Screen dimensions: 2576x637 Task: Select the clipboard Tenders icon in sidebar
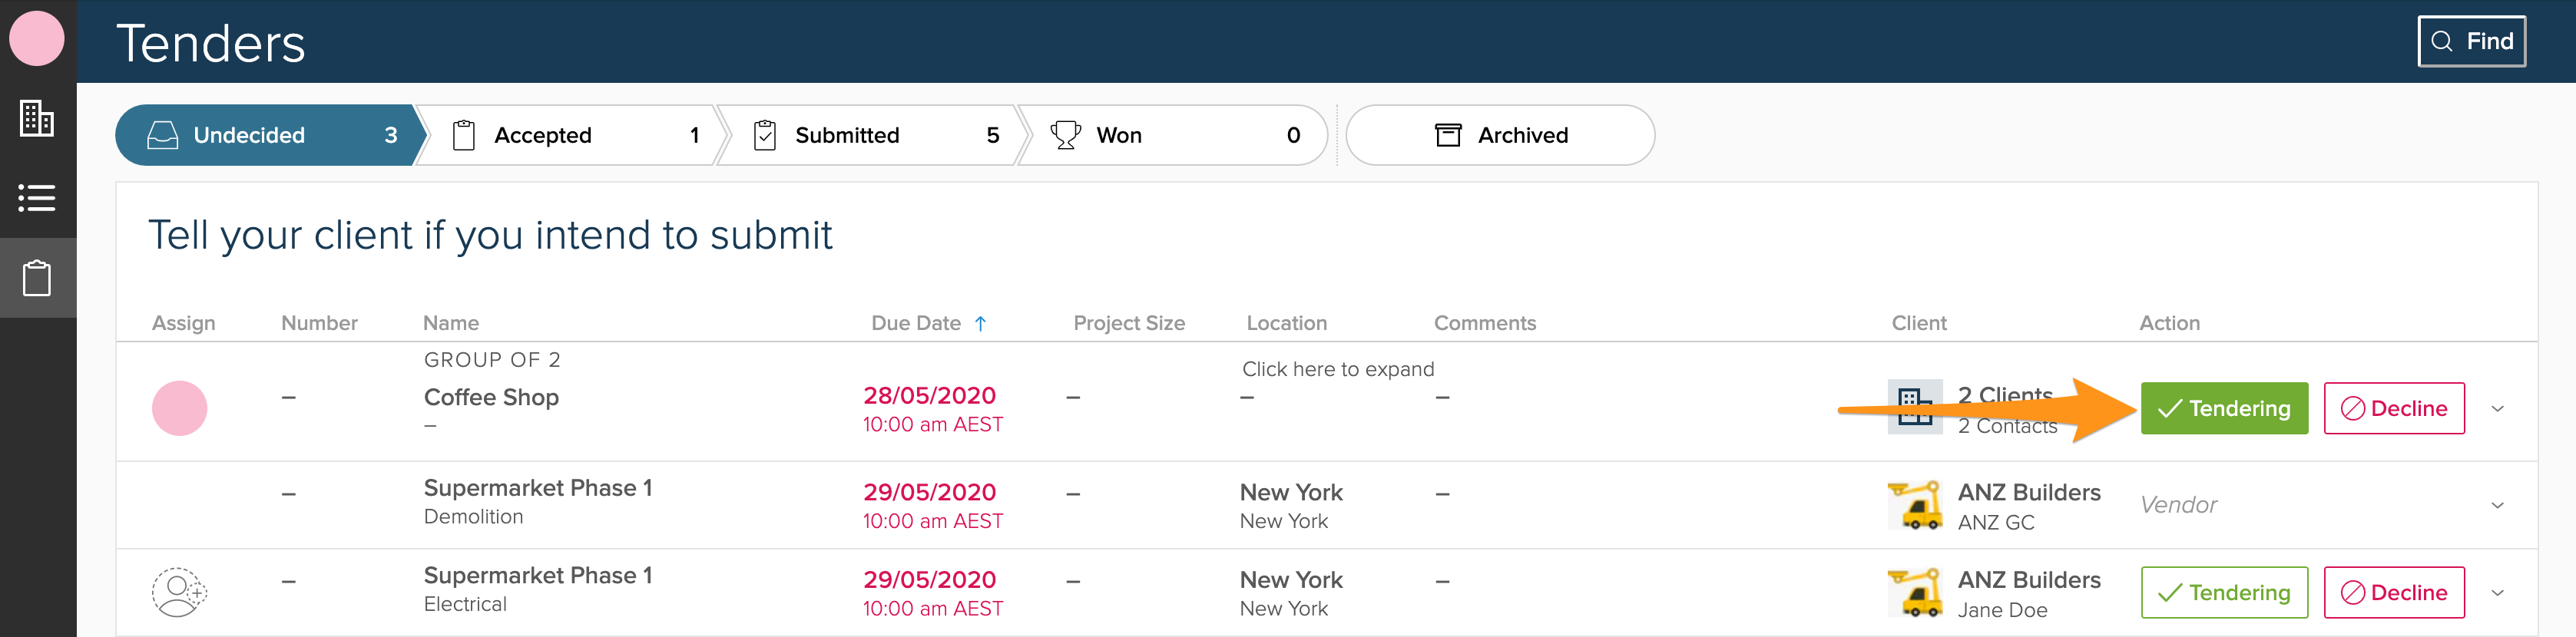point(37,278)
